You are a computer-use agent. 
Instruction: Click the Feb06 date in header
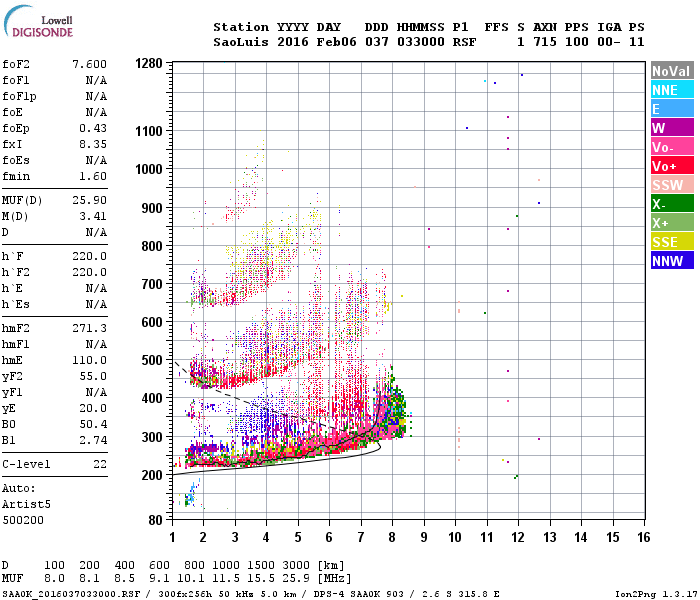pyautogui.click(x=337, y=42)
